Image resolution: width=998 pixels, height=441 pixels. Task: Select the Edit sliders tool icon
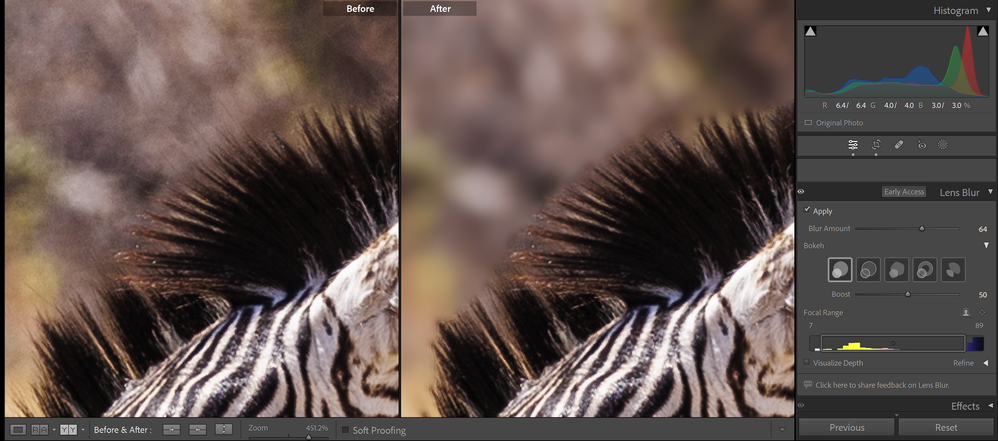853,145
